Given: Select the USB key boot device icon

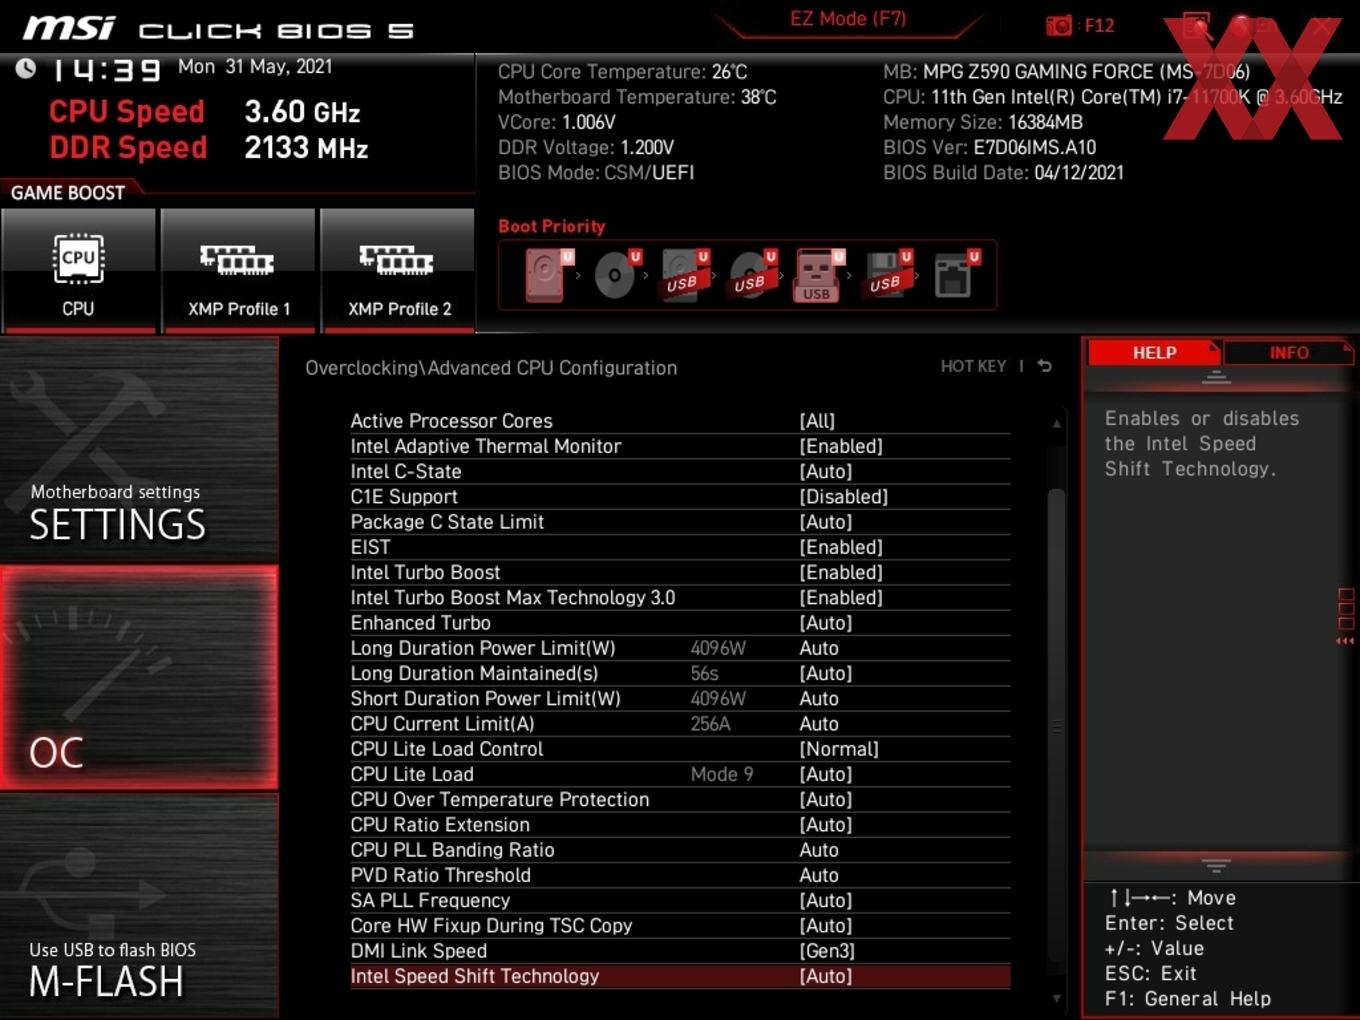Looking at the screenshot, I should tap(819, 275).
